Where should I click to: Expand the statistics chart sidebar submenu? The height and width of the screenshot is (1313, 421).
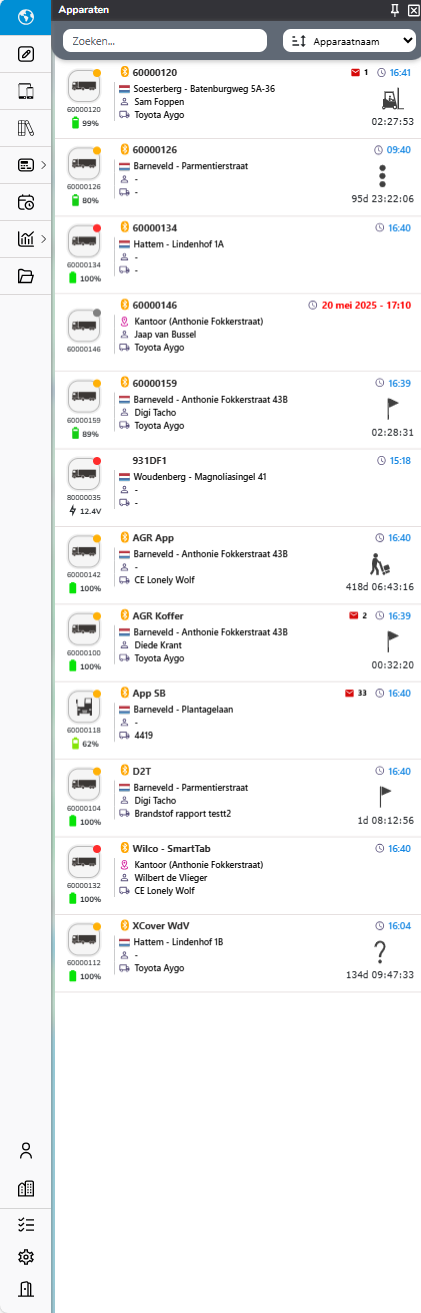click(x=43, y=239)
